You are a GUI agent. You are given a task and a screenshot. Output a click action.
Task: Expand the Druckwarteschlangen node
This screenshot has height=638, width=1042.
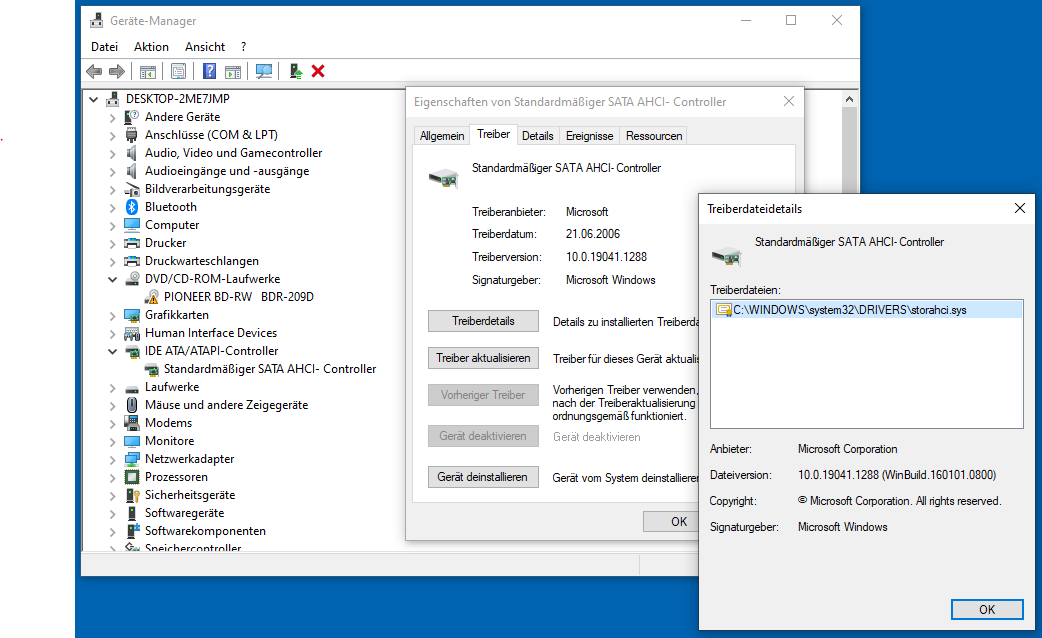(112, 261)
